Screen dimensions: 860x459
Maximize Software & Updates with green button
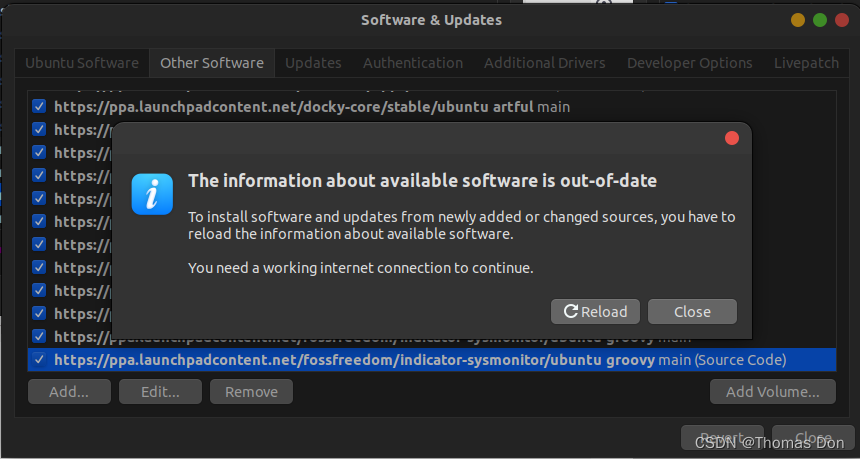[x=819, y=20]
